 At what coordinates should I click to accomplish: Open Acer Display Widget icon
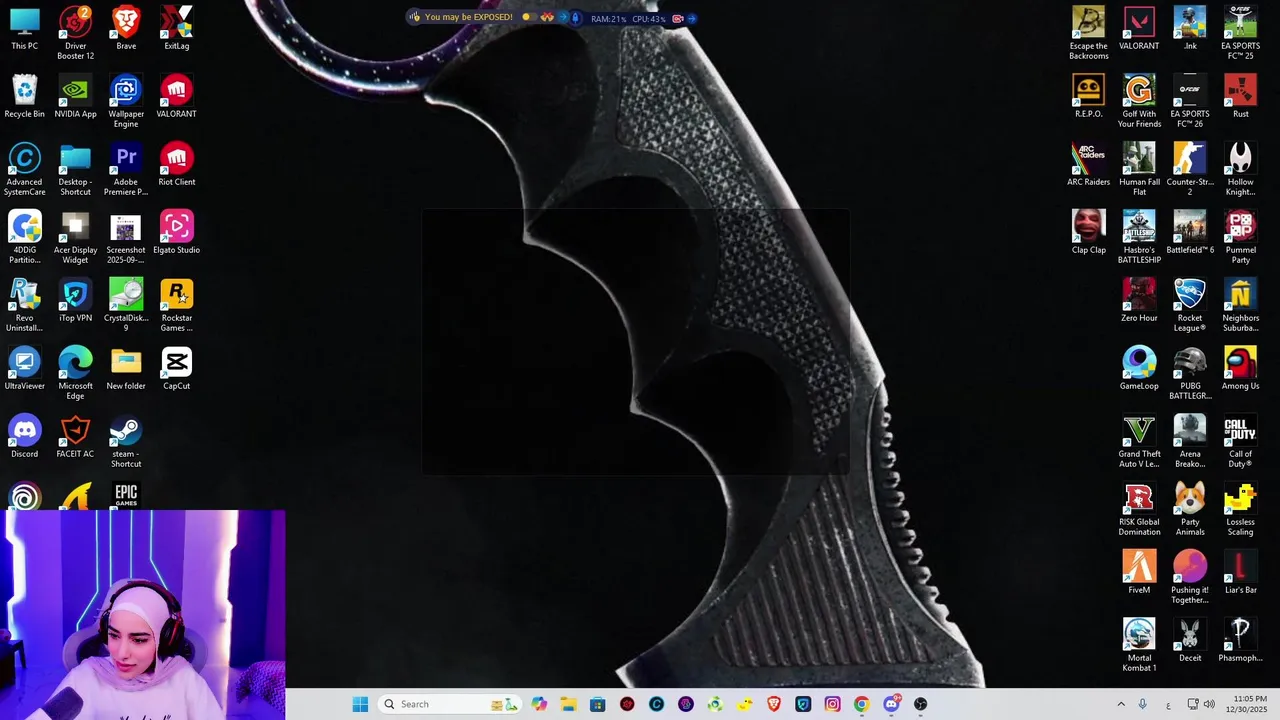click(75, 238)
